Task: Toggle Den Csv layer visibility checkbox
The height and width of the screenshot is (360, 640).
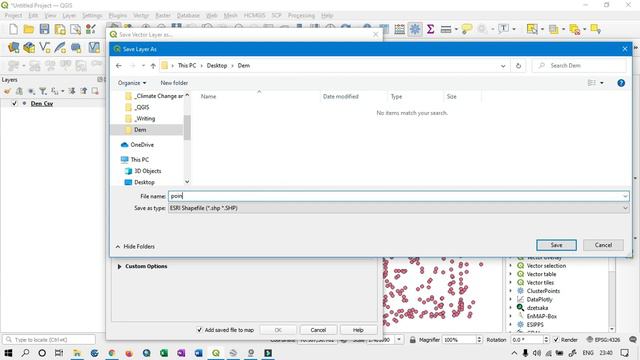Action: pos(15,104)
